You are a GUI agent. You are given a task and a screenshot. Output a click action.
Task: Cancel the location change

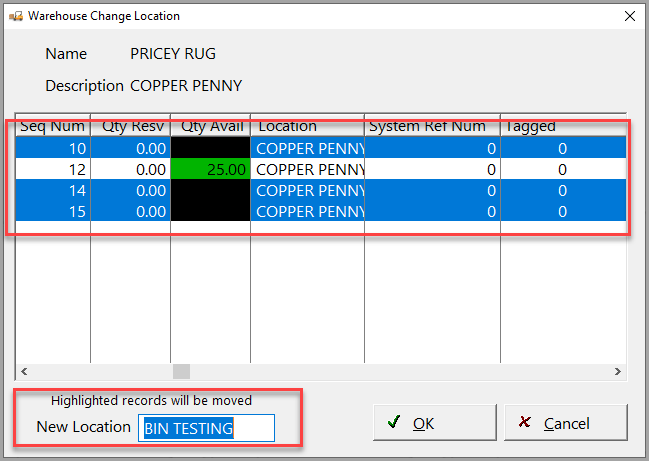(566, 423)
